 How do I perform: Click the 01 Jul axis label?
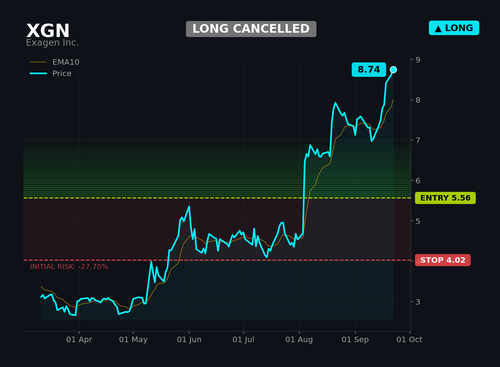(243, 340)
